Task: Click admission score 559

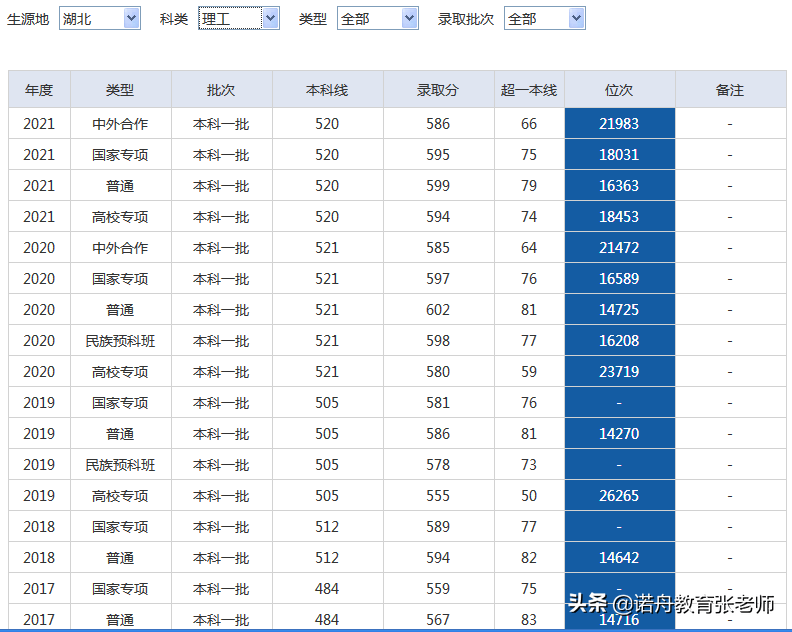Action: [x=438, y=588]
